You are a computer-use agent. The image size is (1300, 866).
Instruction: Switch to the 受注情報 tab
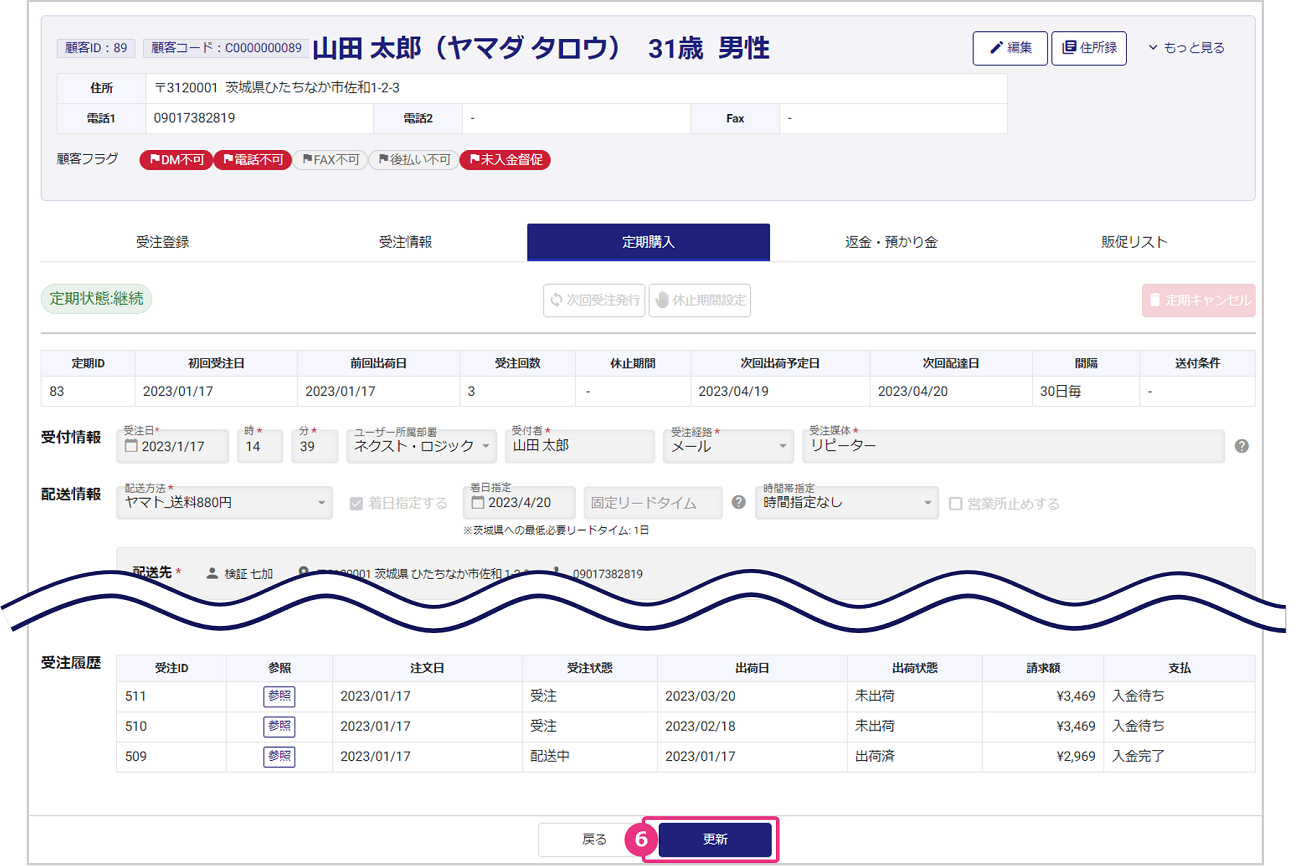click(x=405, y=242)
